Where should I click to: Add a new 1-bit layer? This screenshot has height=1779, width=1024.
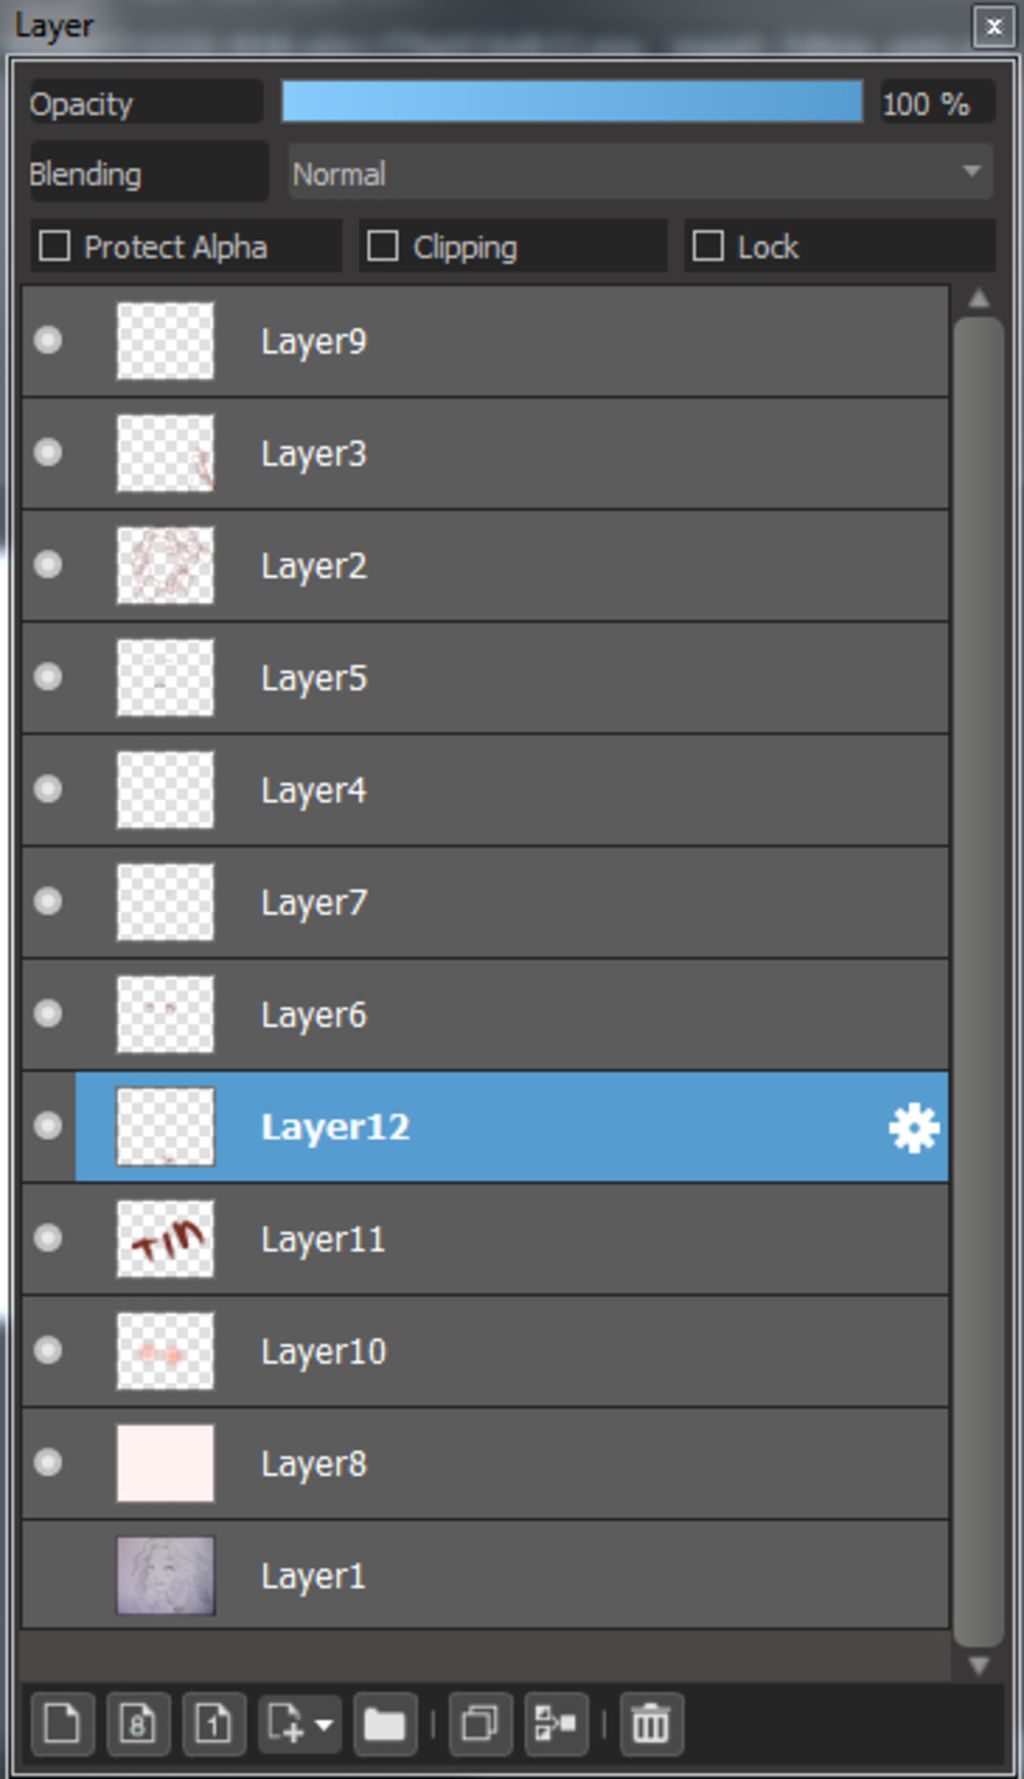click(213, 1724)
